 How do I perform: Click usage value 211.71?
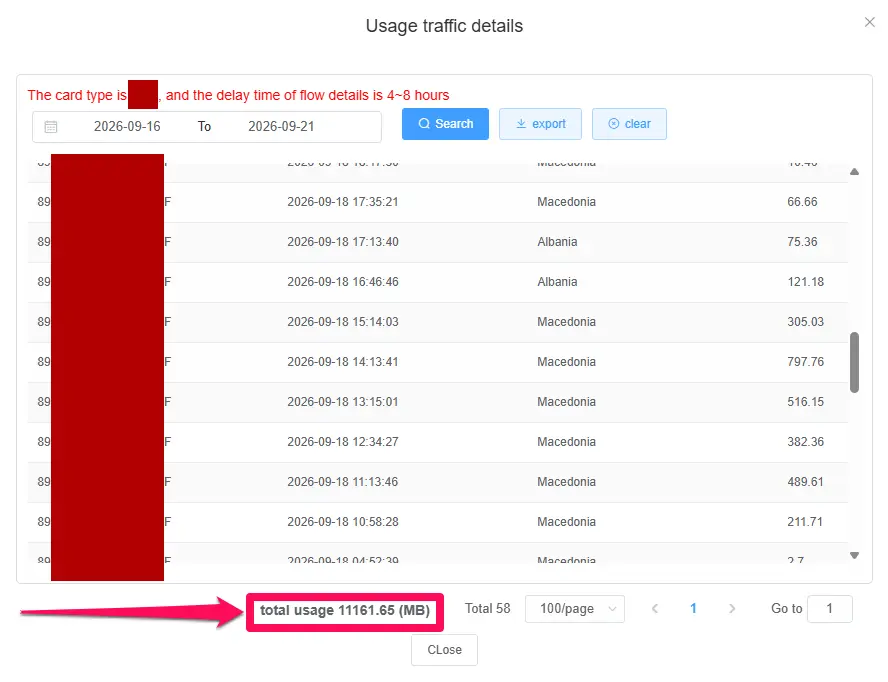tap(805, 522)
